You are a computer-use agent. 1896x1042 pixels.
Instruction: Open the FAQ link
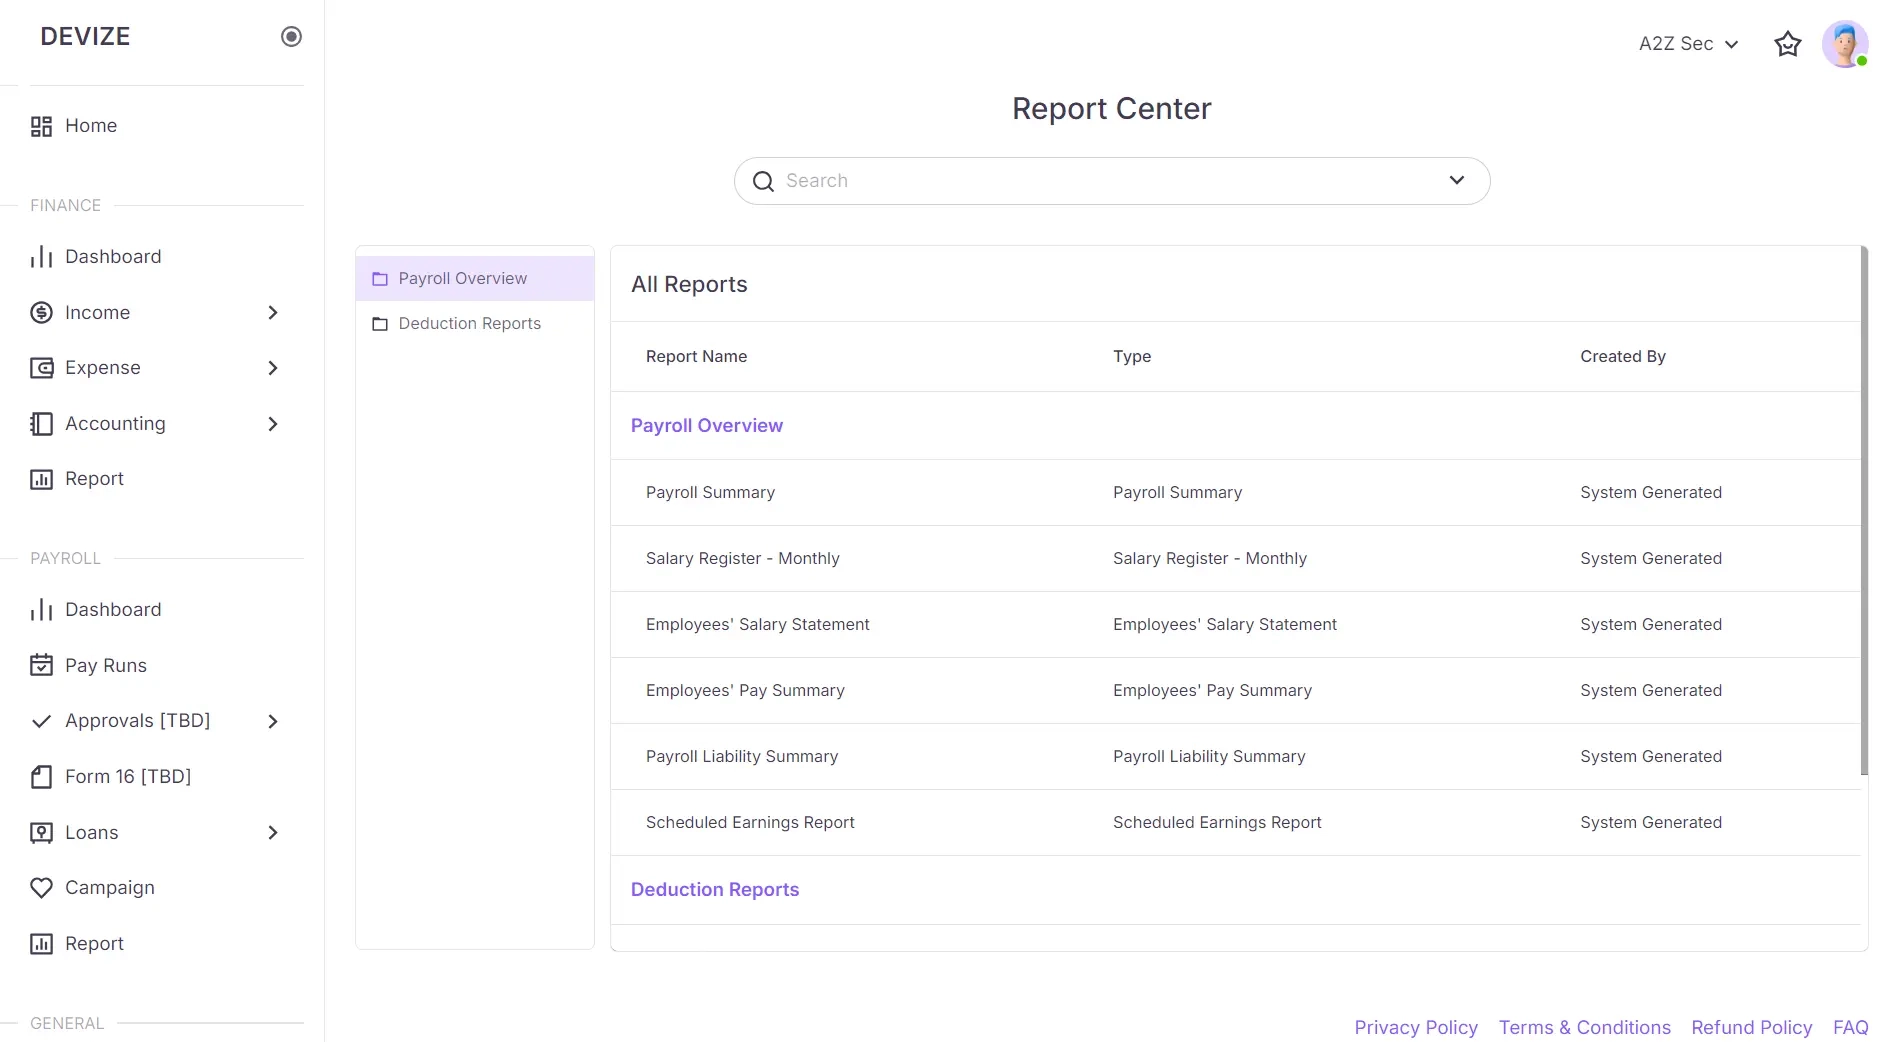(x=1851, y=1027)
